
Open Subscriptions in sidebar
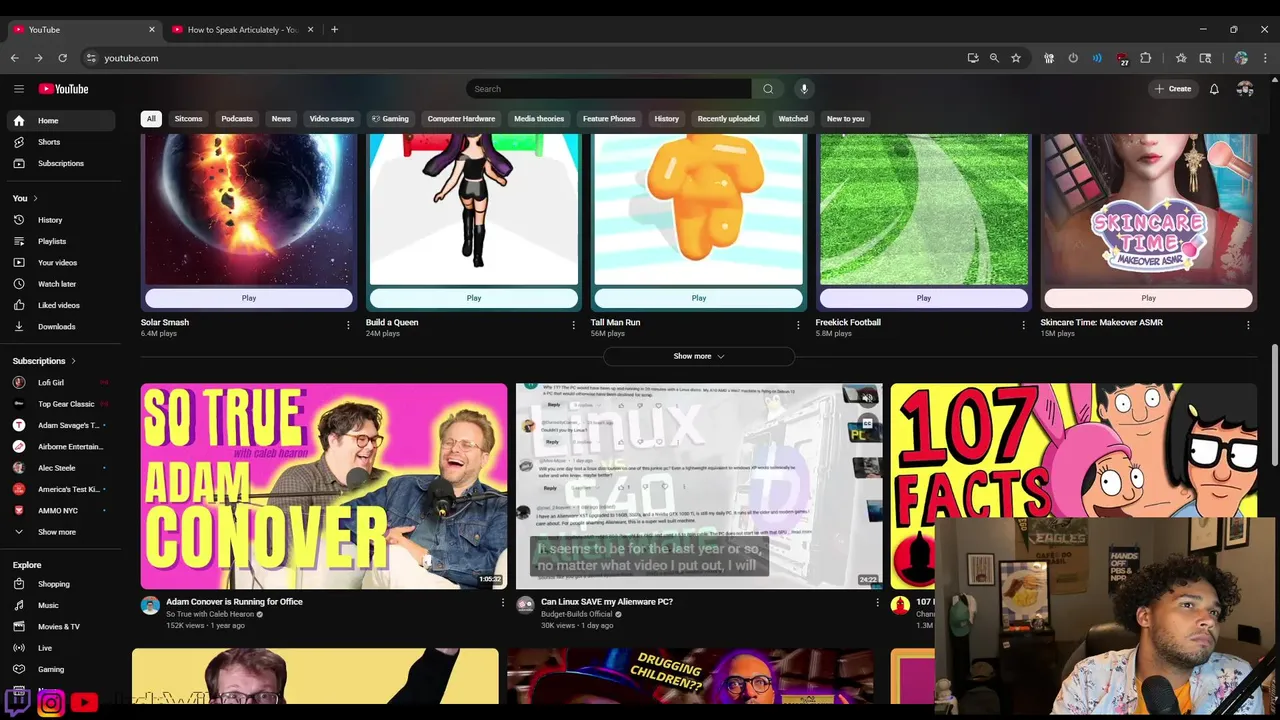click(61, 163)
